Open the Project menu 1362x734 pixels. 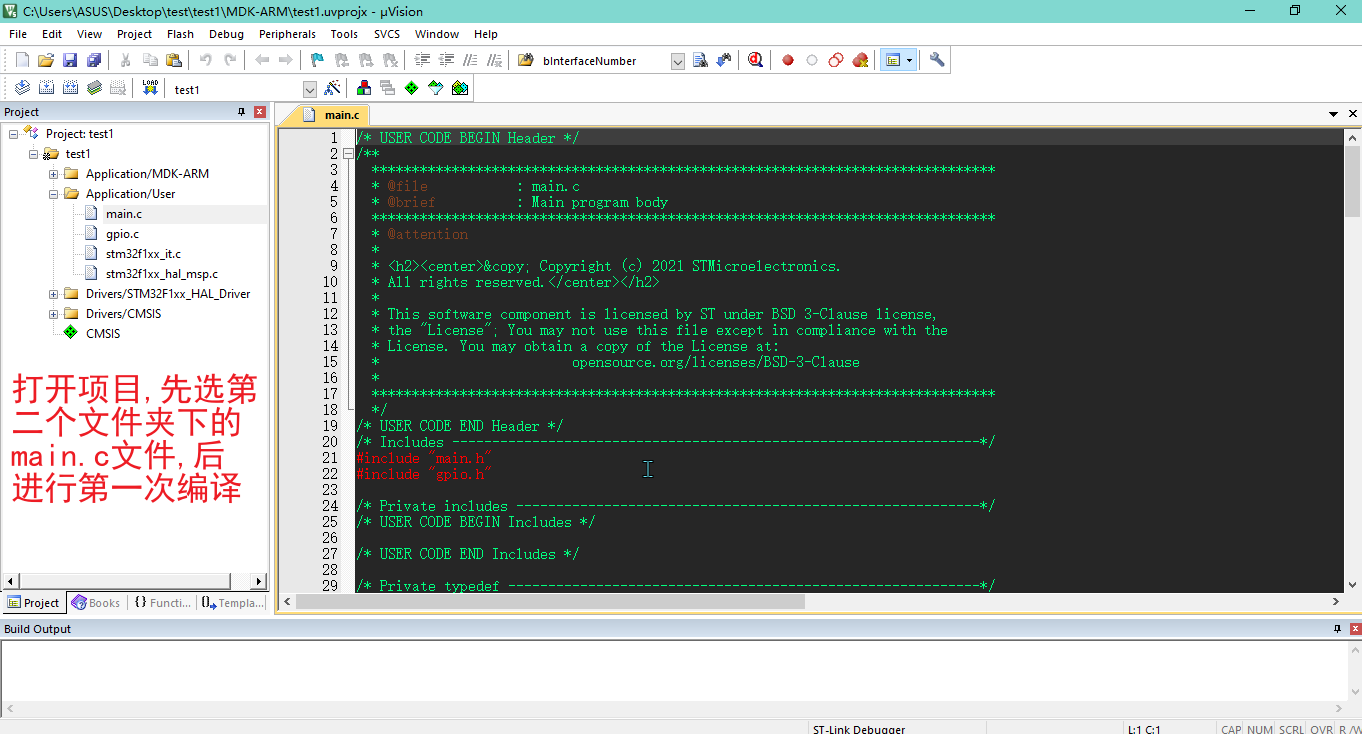(135, 34)
